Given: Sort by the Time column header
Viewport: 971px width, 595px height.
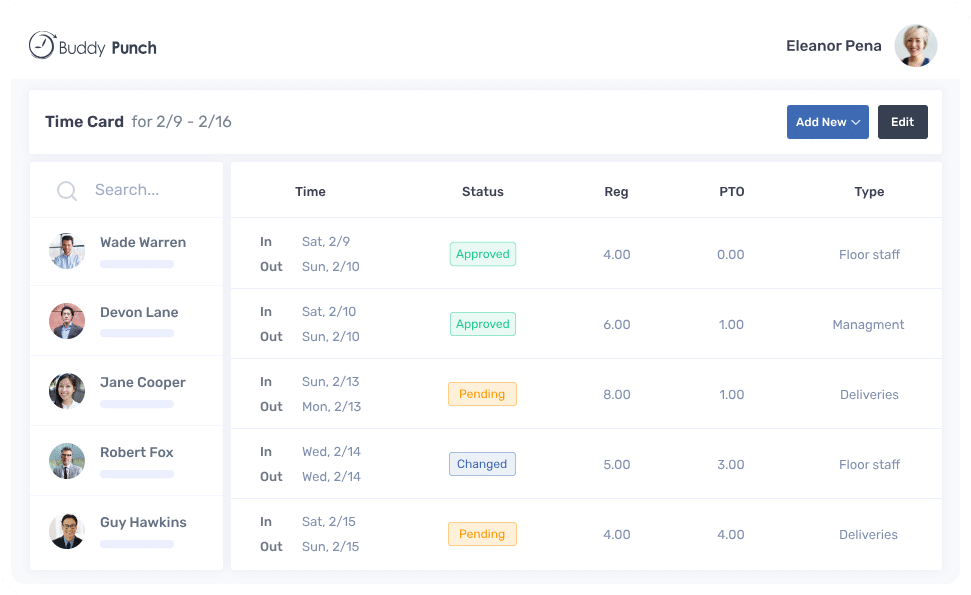Looking at the screenshot, I should tap(310, 192).
